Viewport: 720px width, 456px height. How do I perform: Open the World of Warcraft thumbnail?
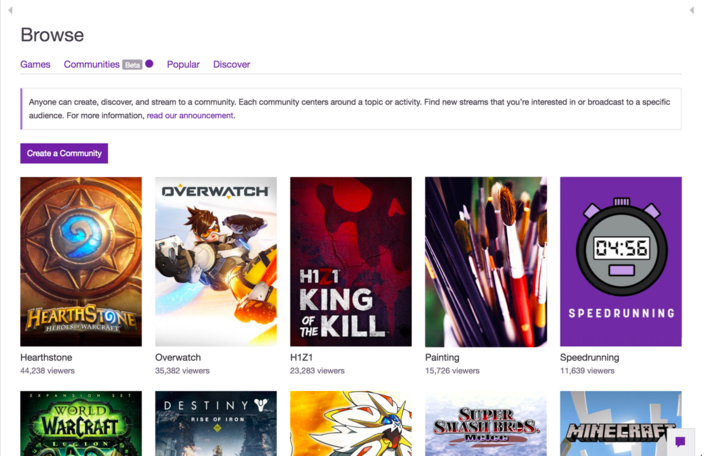tap(81, 423)
